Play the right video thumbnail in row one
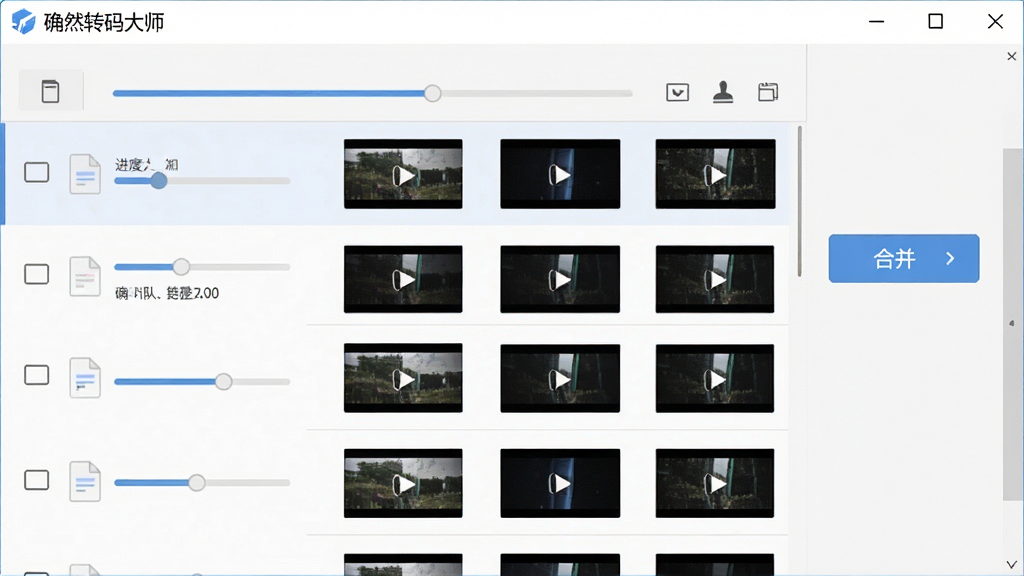This screenshot has width=1024, height=576. pos(715,174)
